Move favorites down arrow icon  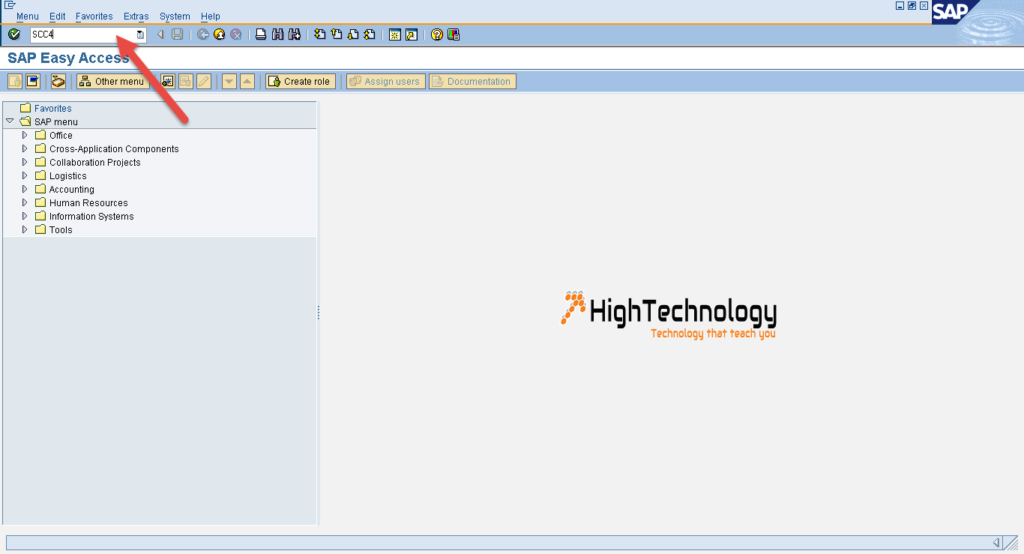click(229, 81)
